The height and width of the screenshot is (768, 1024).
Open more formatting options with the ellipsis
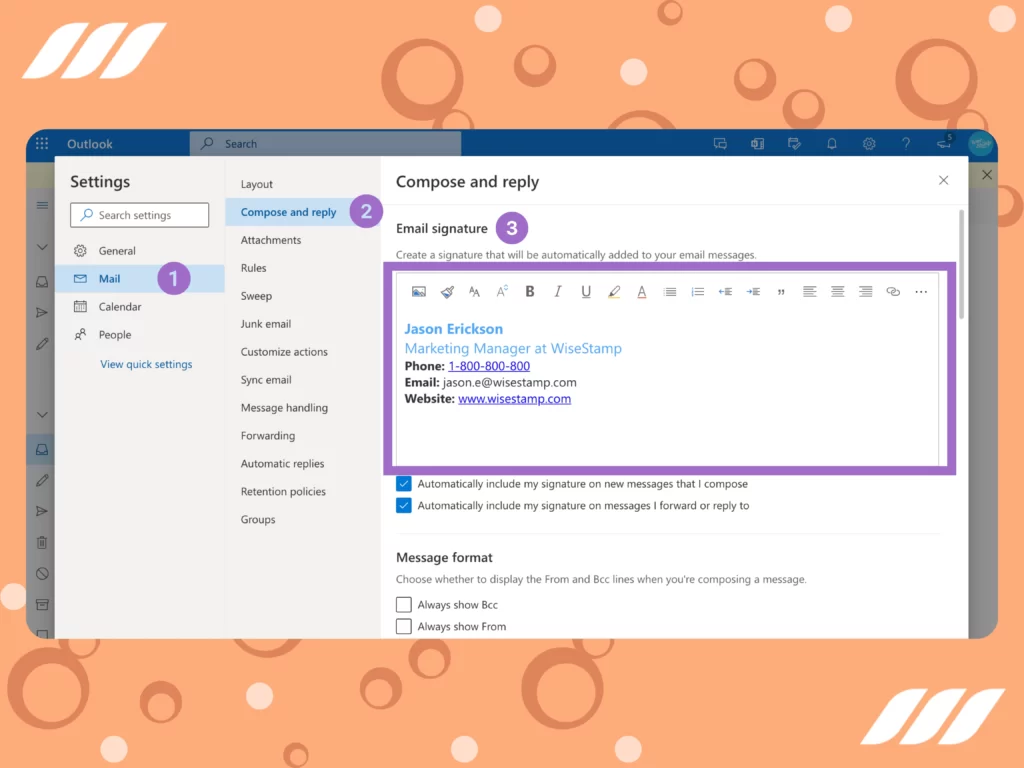pyautogui.click(x=921, y=291)
